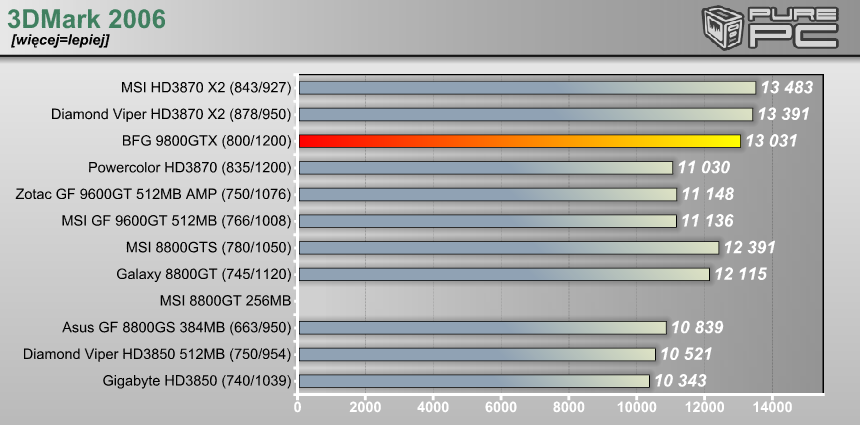Click the Gigabyte HD3850 bar
Image resolution: width=860 pixels, height=425 pixels.
[x=474, y=381]
